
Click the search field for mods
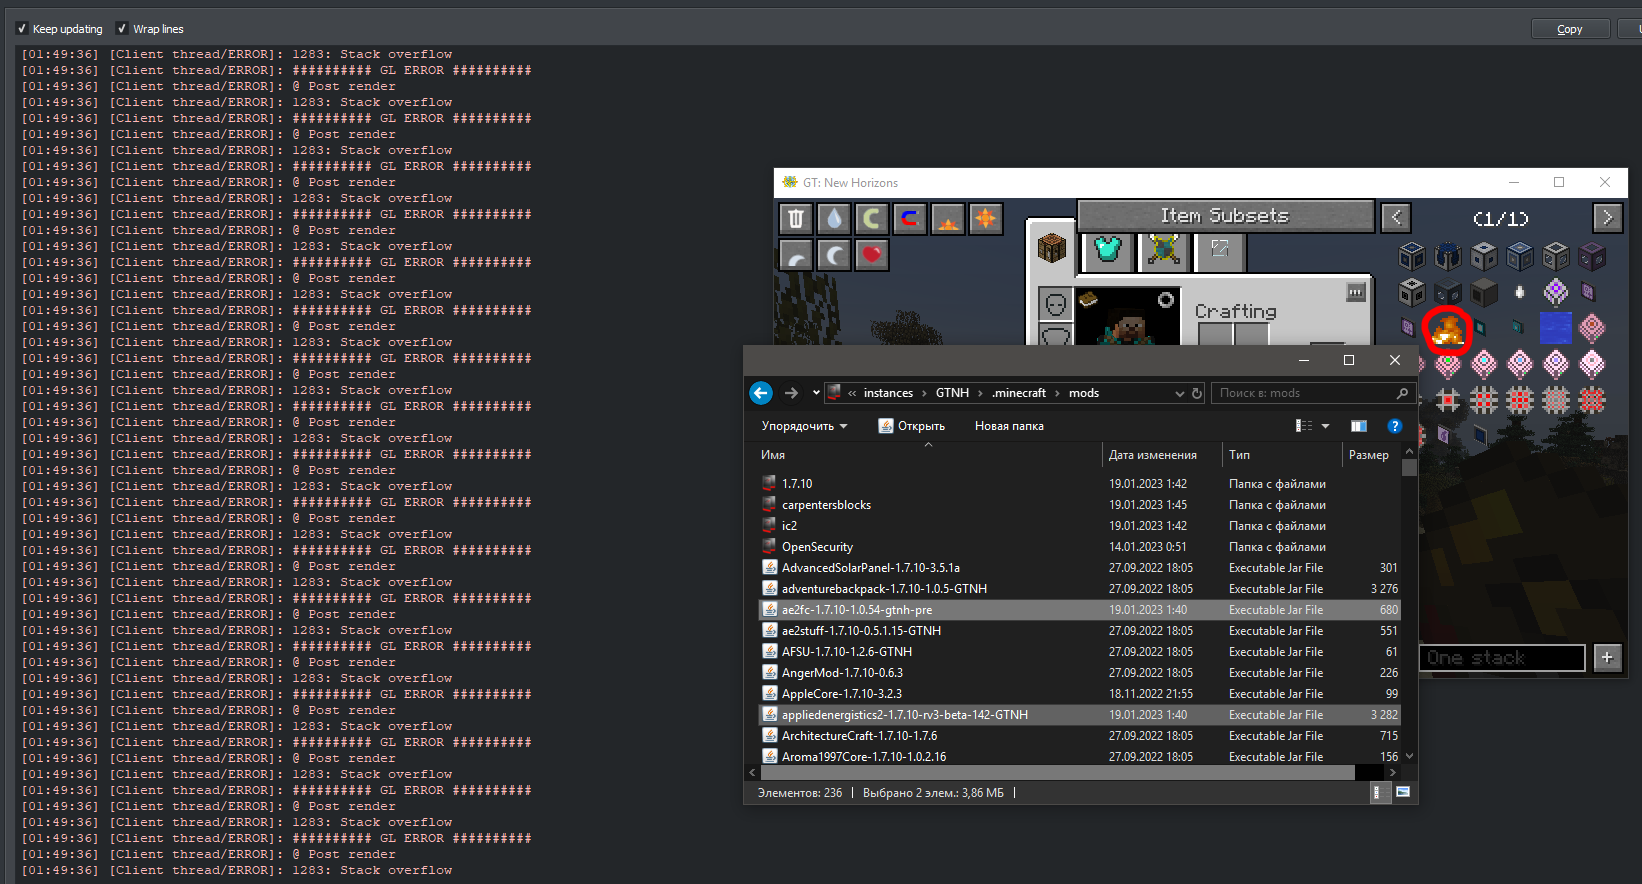pos(1314,393)
